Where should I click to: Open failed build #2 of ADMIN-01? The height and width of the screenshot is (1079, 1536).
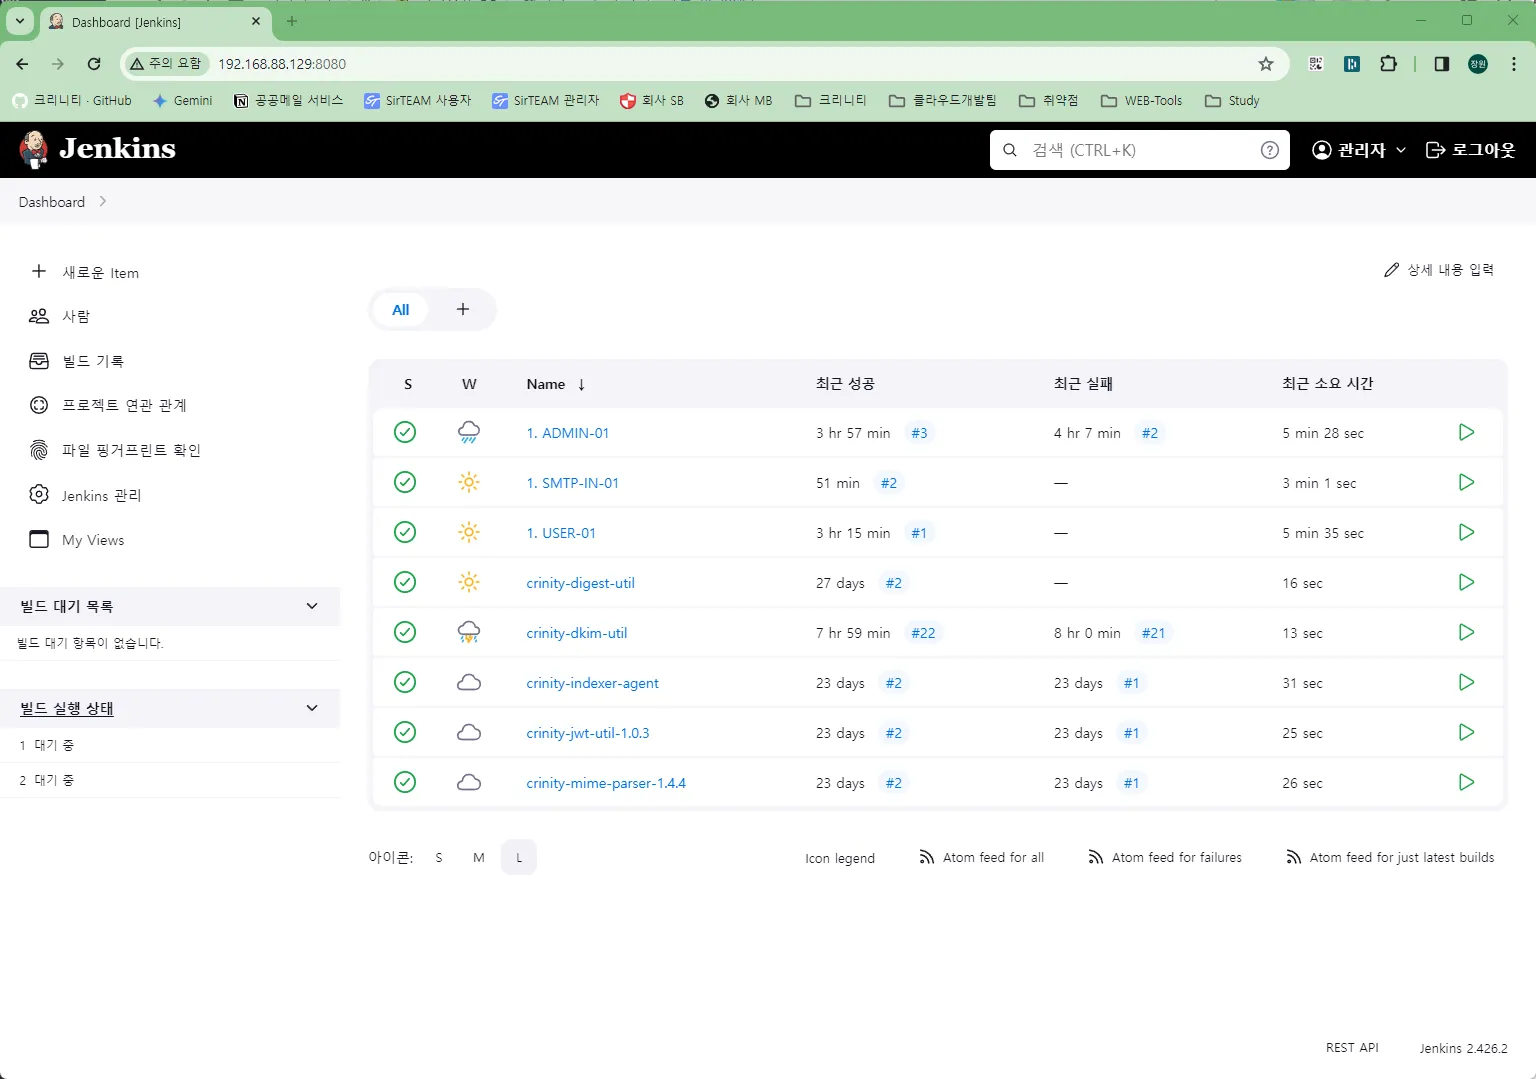pos(1150,433)
